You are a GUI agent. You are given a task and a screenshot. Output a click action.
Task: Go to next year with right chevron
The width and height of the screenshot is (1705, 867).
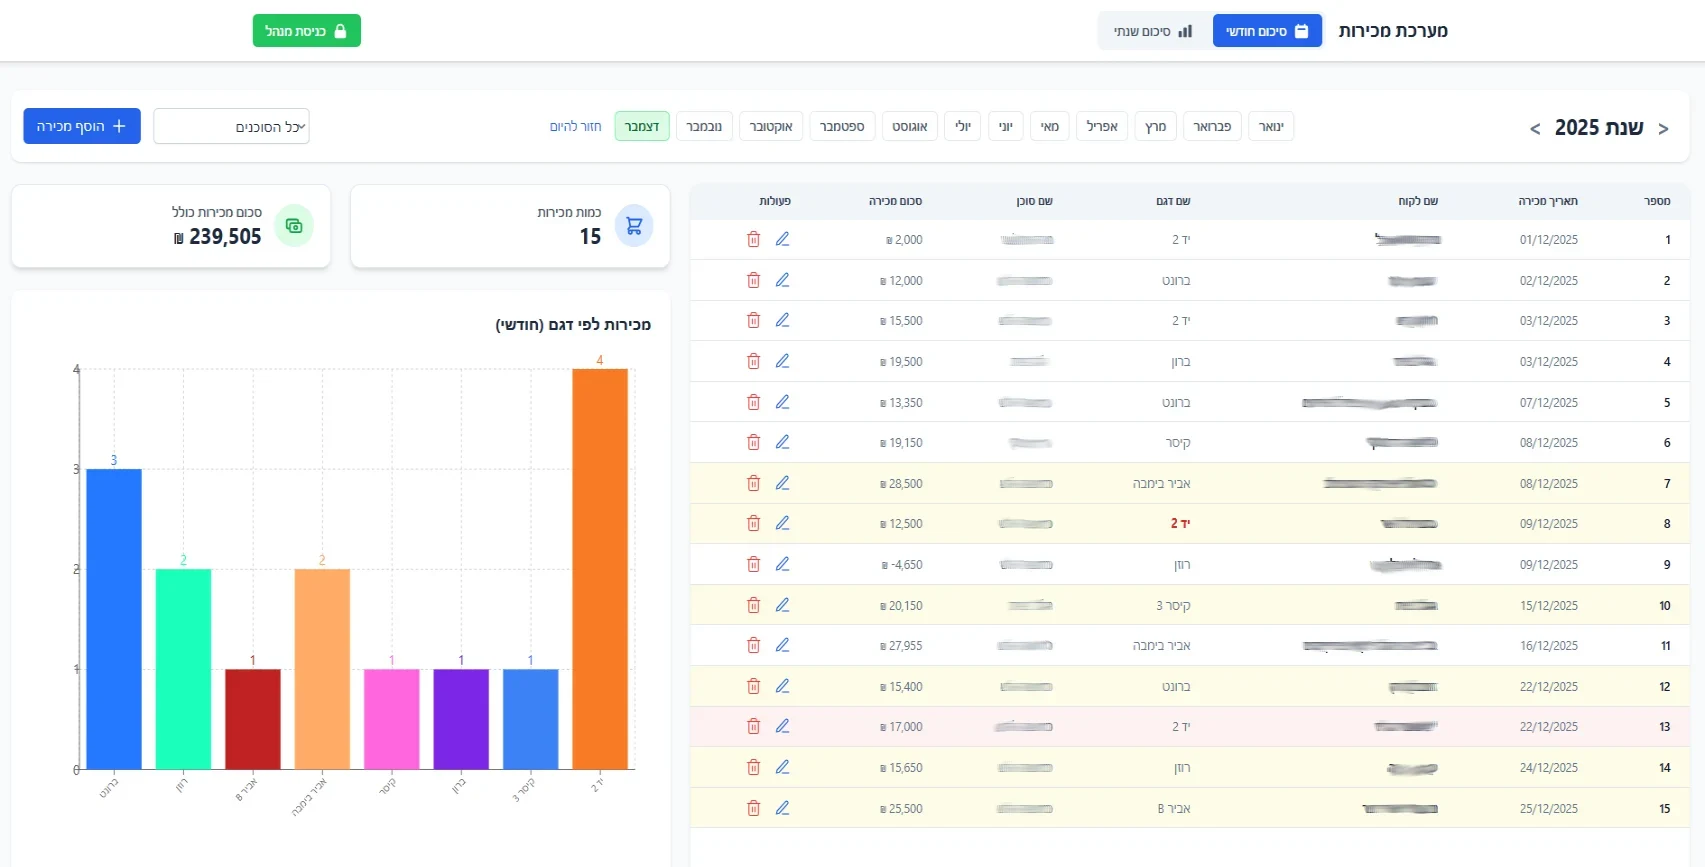coord(1663,129)
